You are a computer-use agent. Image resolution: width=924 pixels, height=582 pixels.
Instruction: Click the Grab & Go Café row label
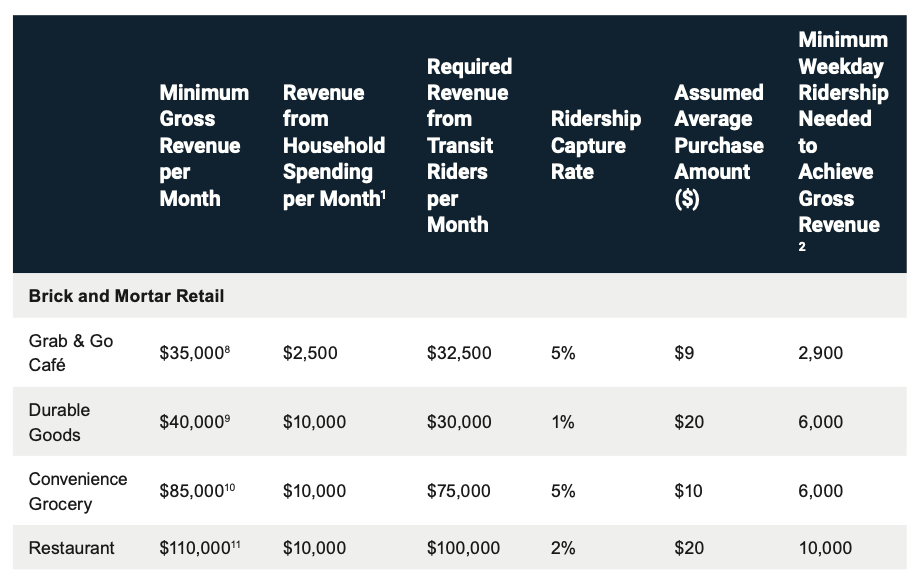click(71, 353)
